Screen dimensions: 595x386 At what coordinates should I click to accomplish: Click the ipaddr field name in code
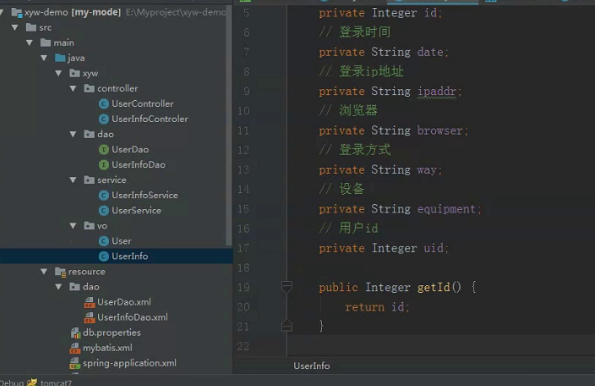point(437,91)
